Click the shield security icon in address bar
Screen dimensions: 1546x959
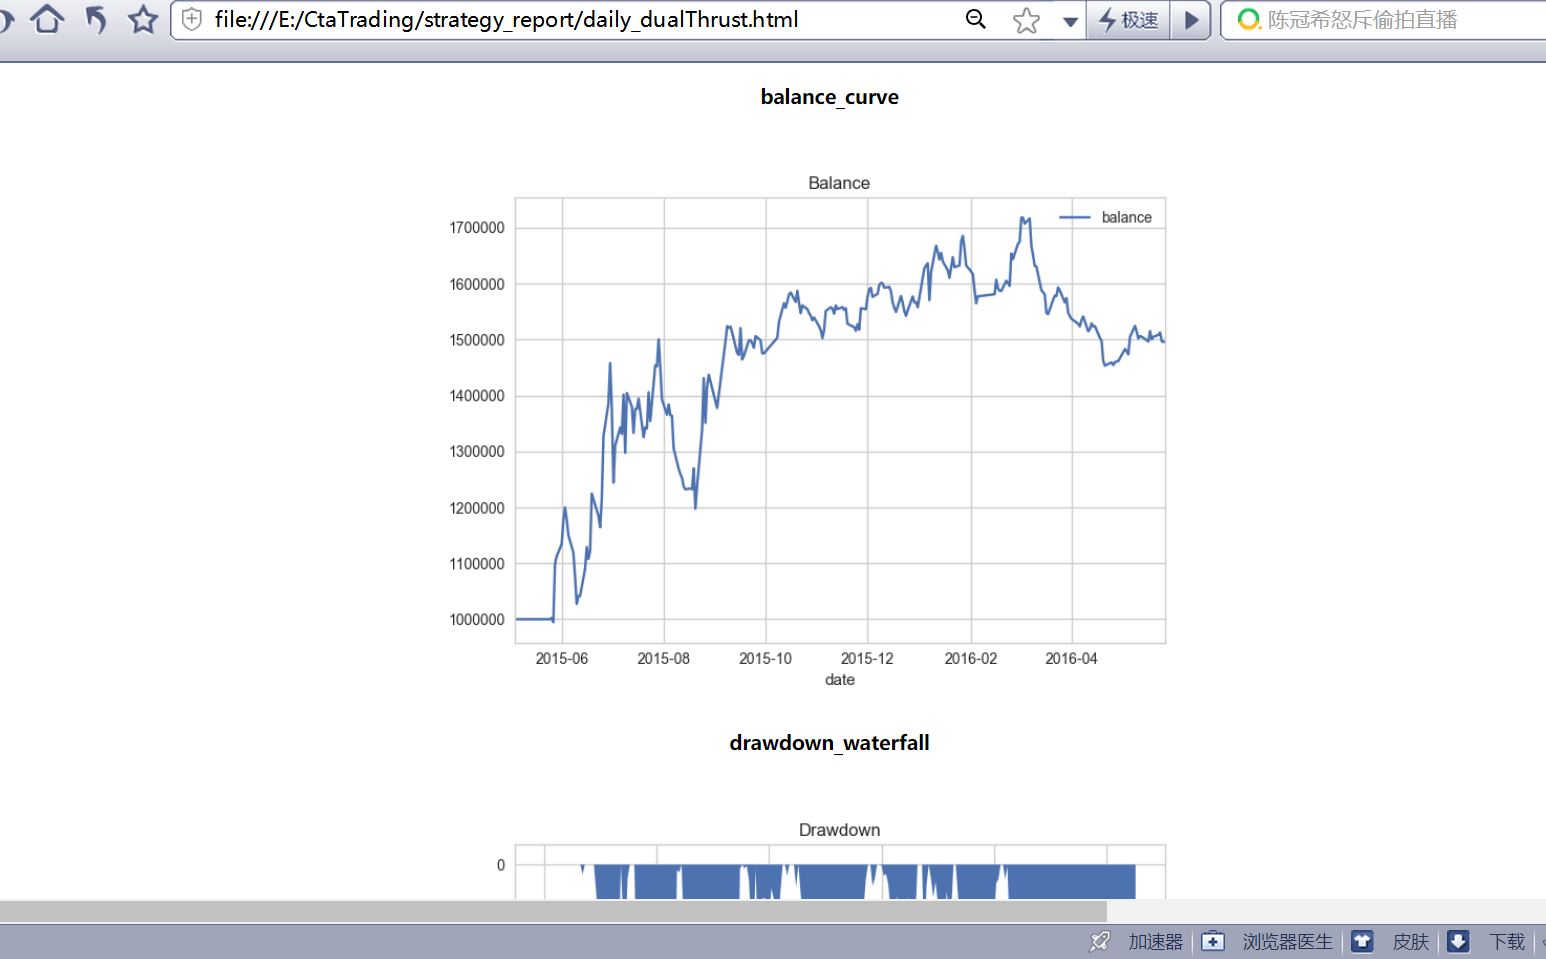click(192, 19)
